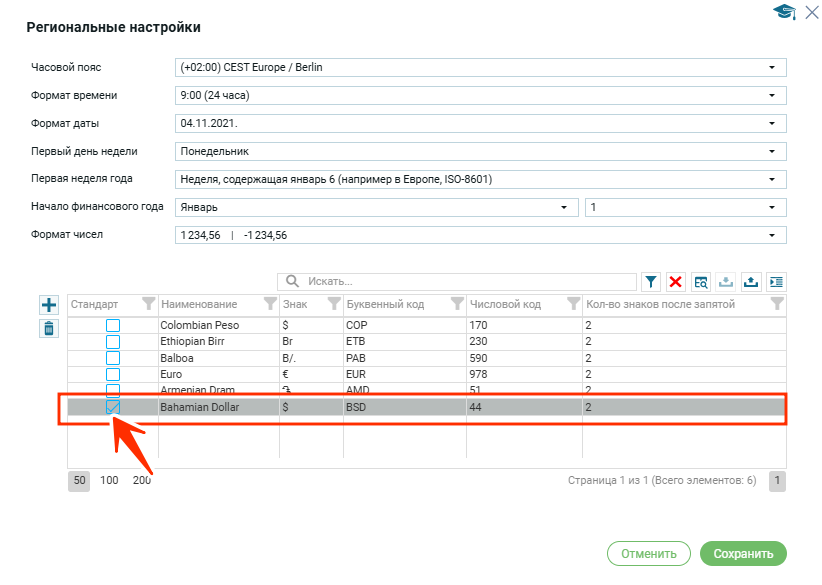This screenshot has width=822, height=585.
Task: Enable Standard checkbox for Euro
Action: pyautogui.click(x=113, y=374)
